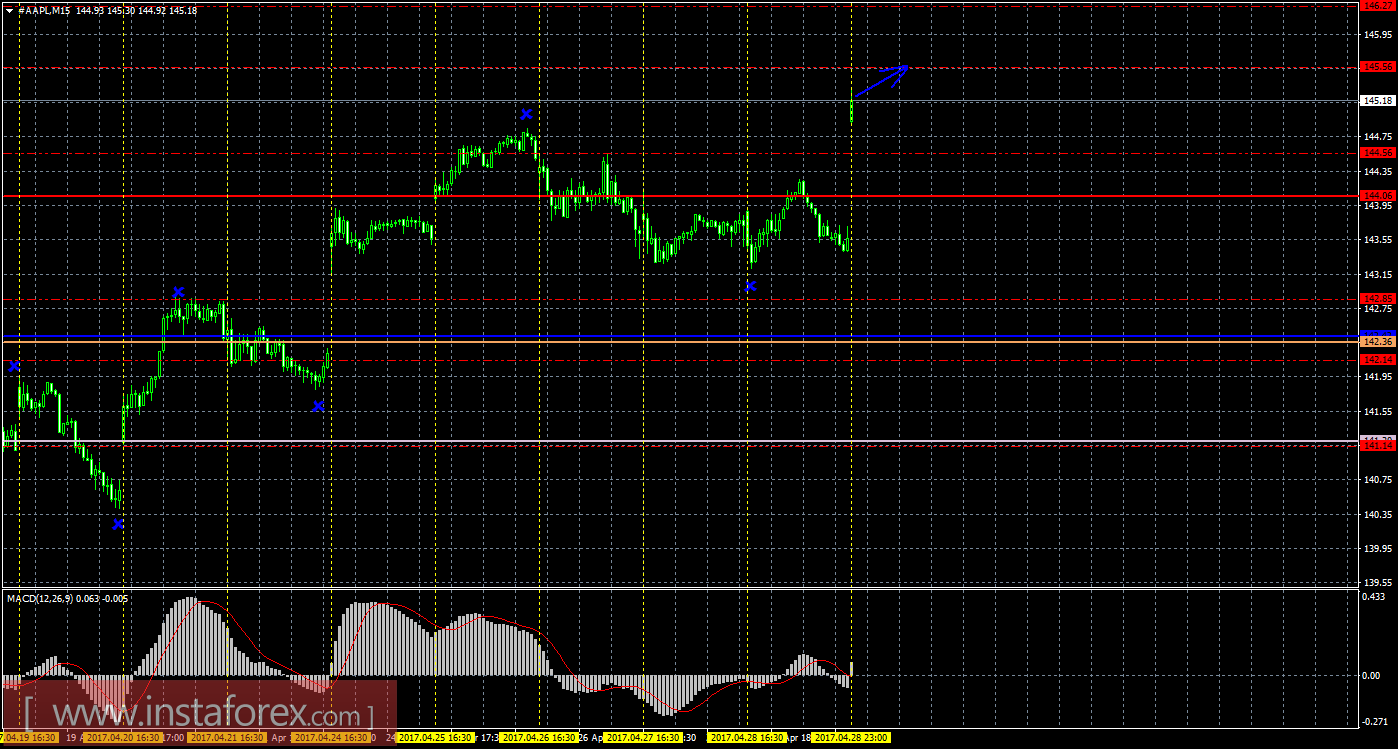Click the 2017.04.26 16:30 date label
Viewport: 1398px width, 749px height.
[x=539, y=738]
